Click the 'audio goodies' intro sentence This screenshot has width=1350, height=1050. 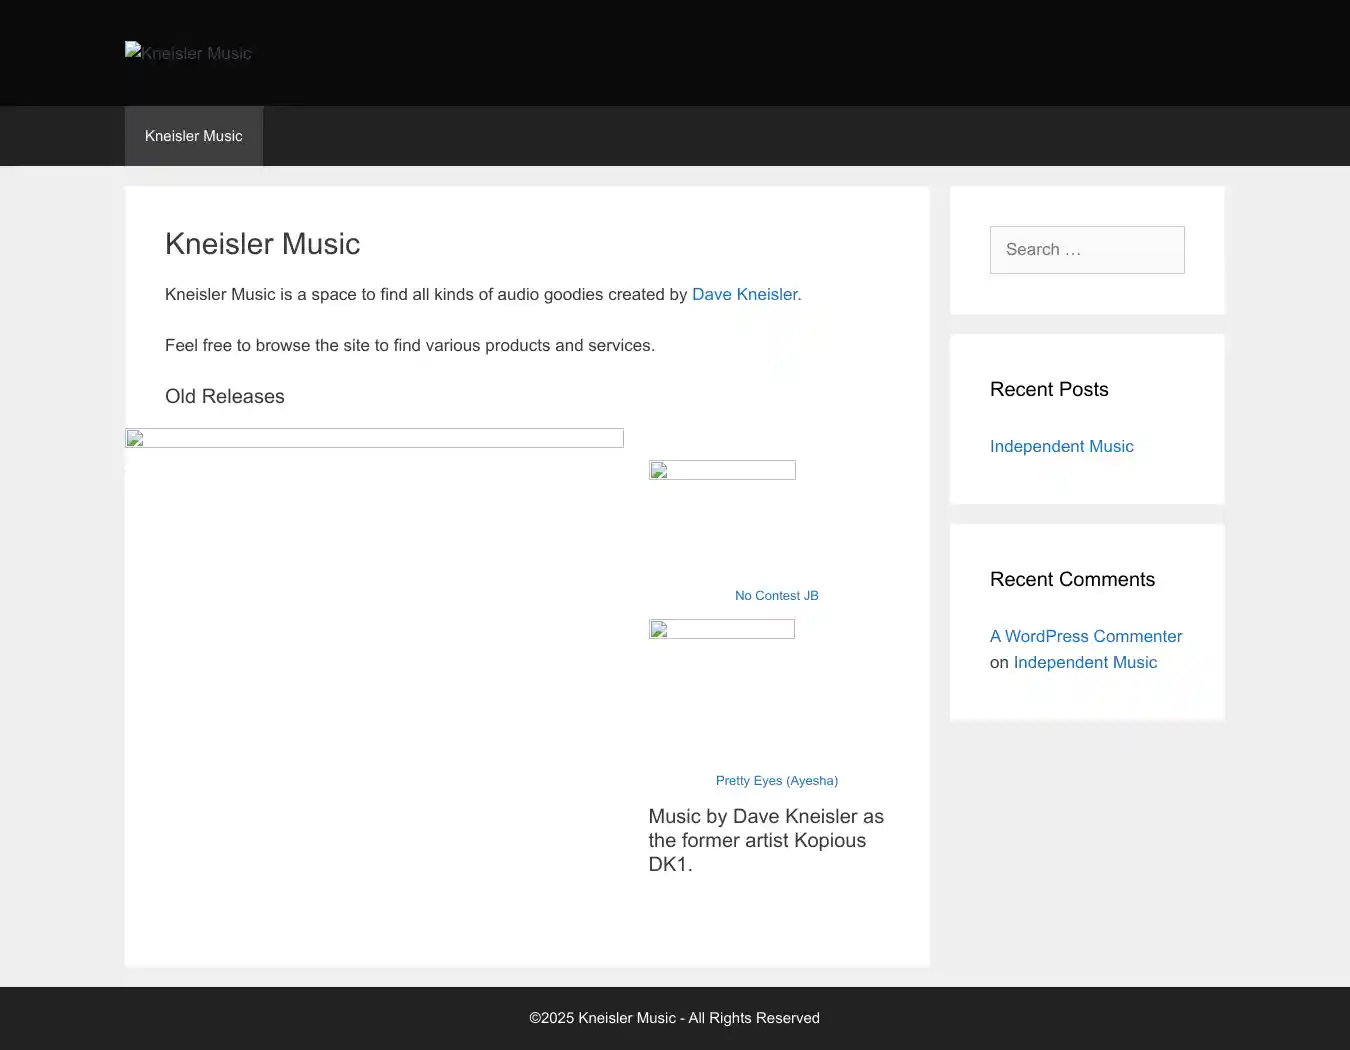(x=425, y=294)
